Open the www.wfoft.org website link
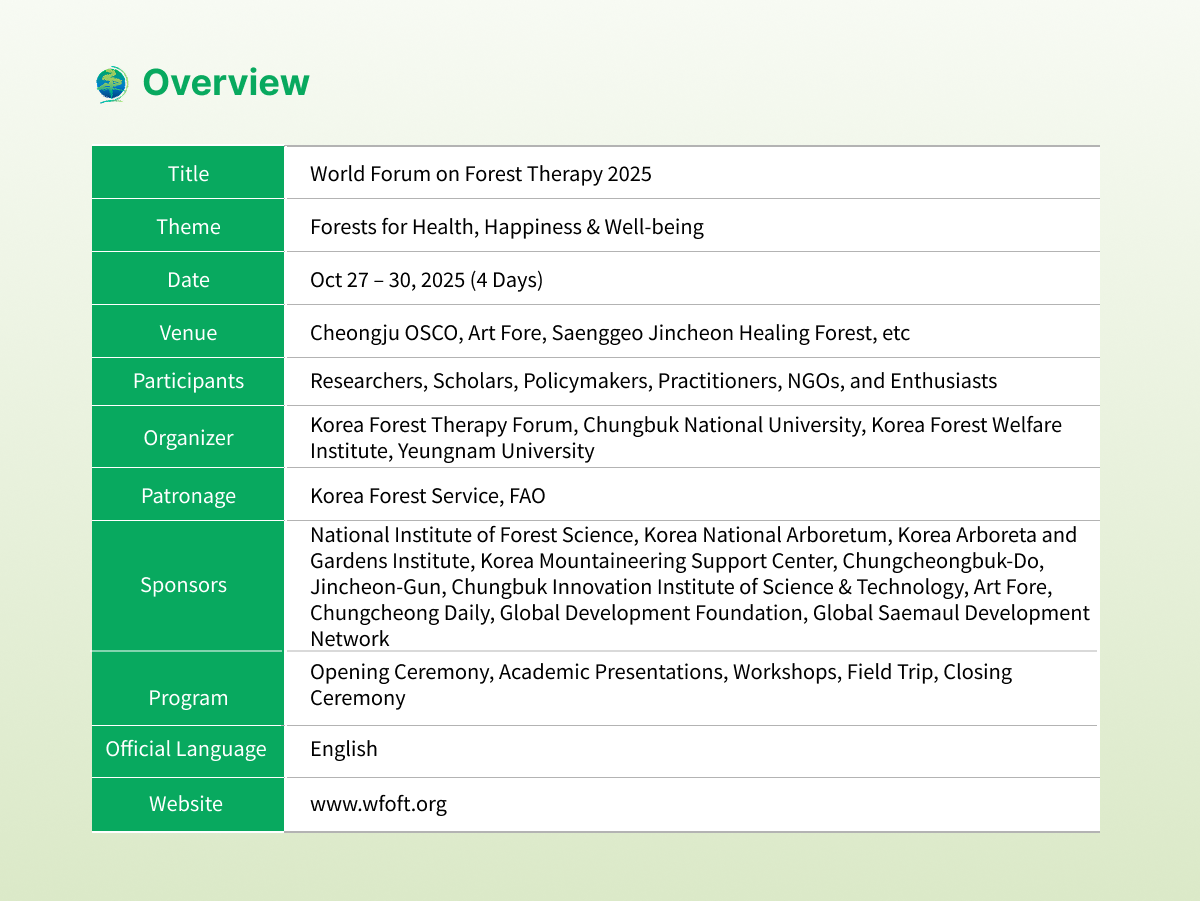 pos(378,804)
